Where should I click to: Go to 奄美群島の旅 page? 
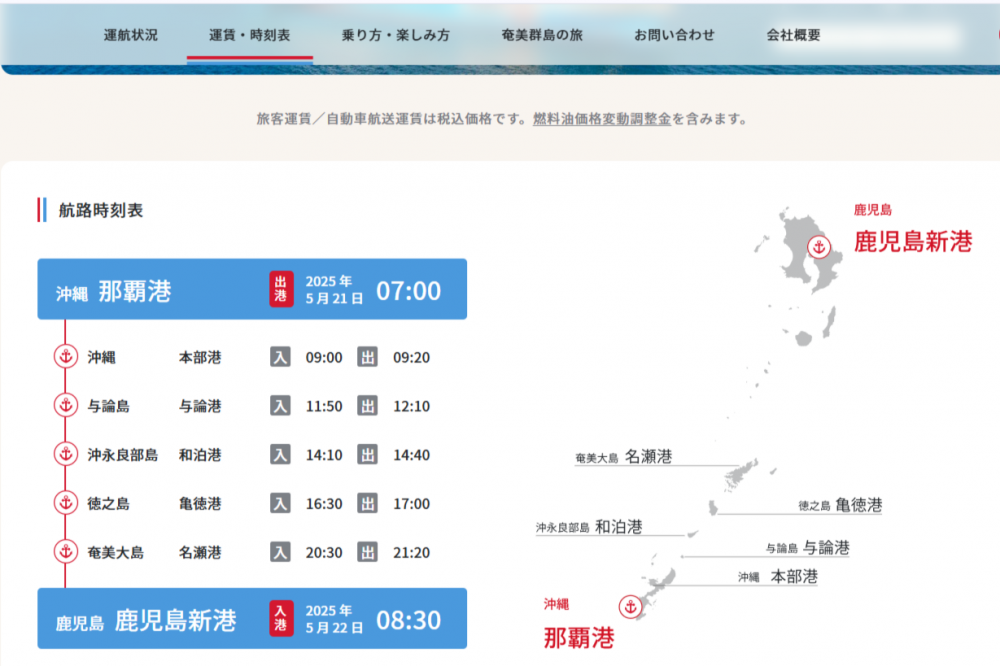[x=542, y=35]
